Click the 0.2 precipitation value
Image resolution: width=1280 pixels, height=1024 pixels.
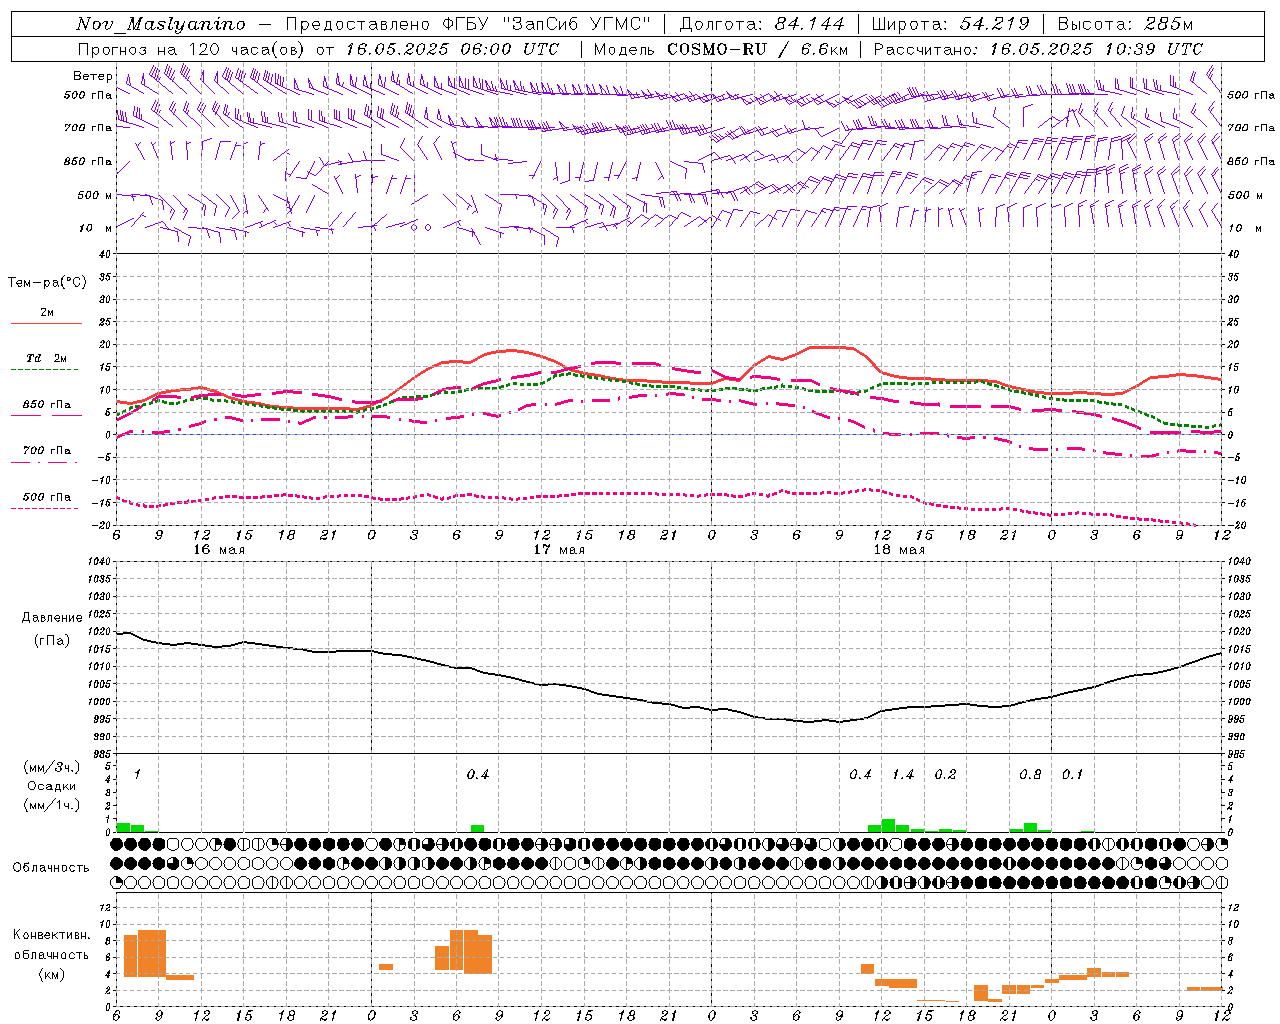click(x=945, y=775)
